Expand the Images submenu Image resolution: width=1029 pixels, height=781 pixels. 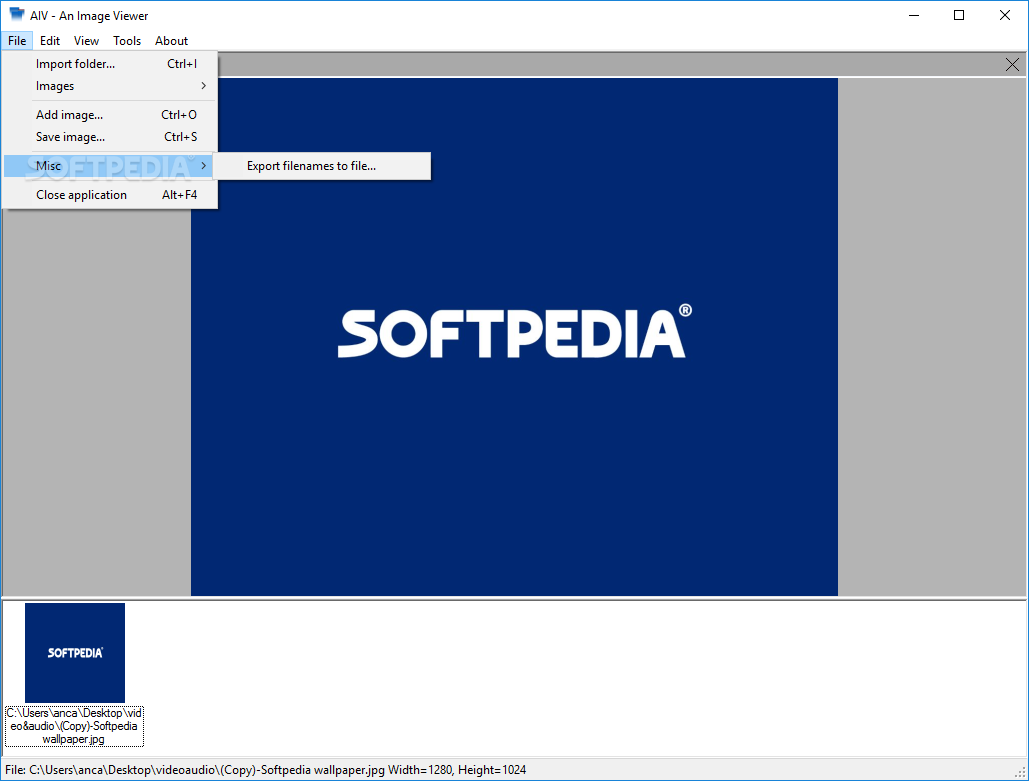(110, 86)
